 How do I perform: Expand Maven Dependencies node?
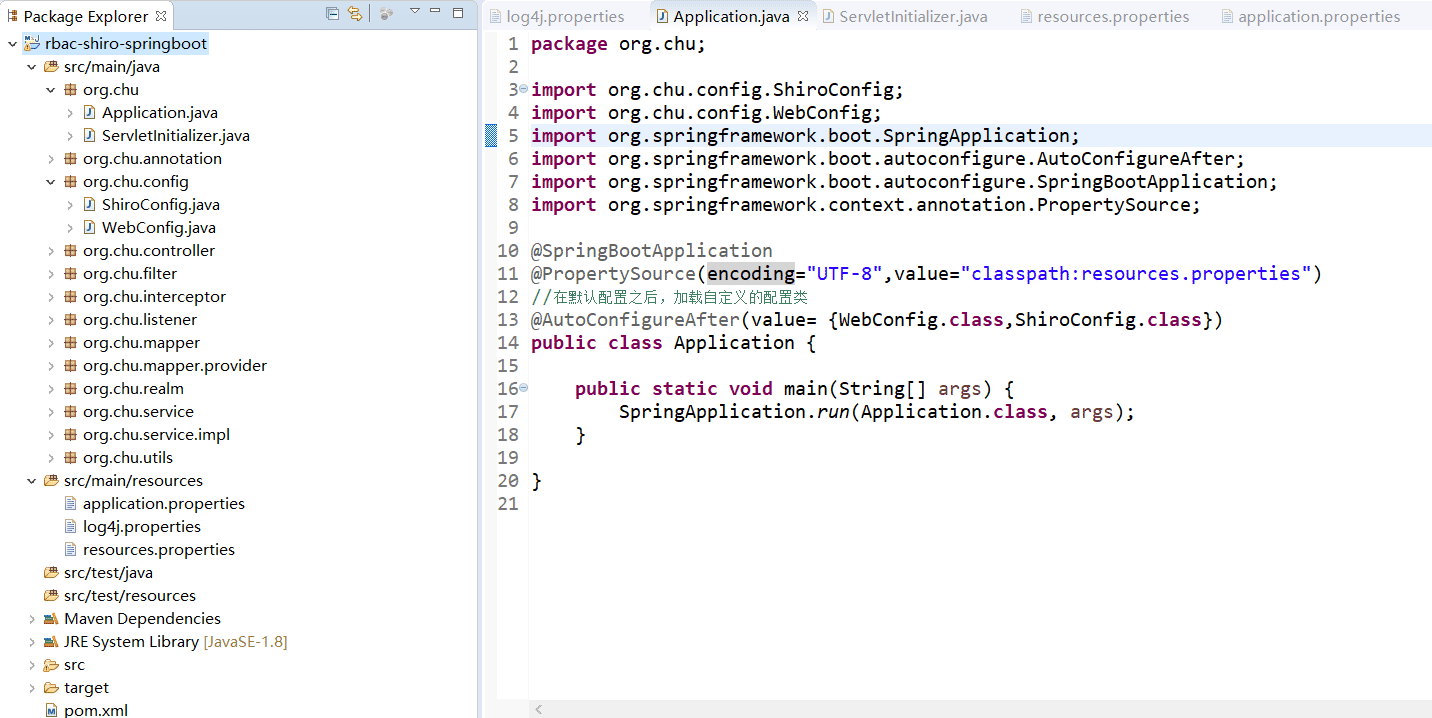[x=31, y=619]
